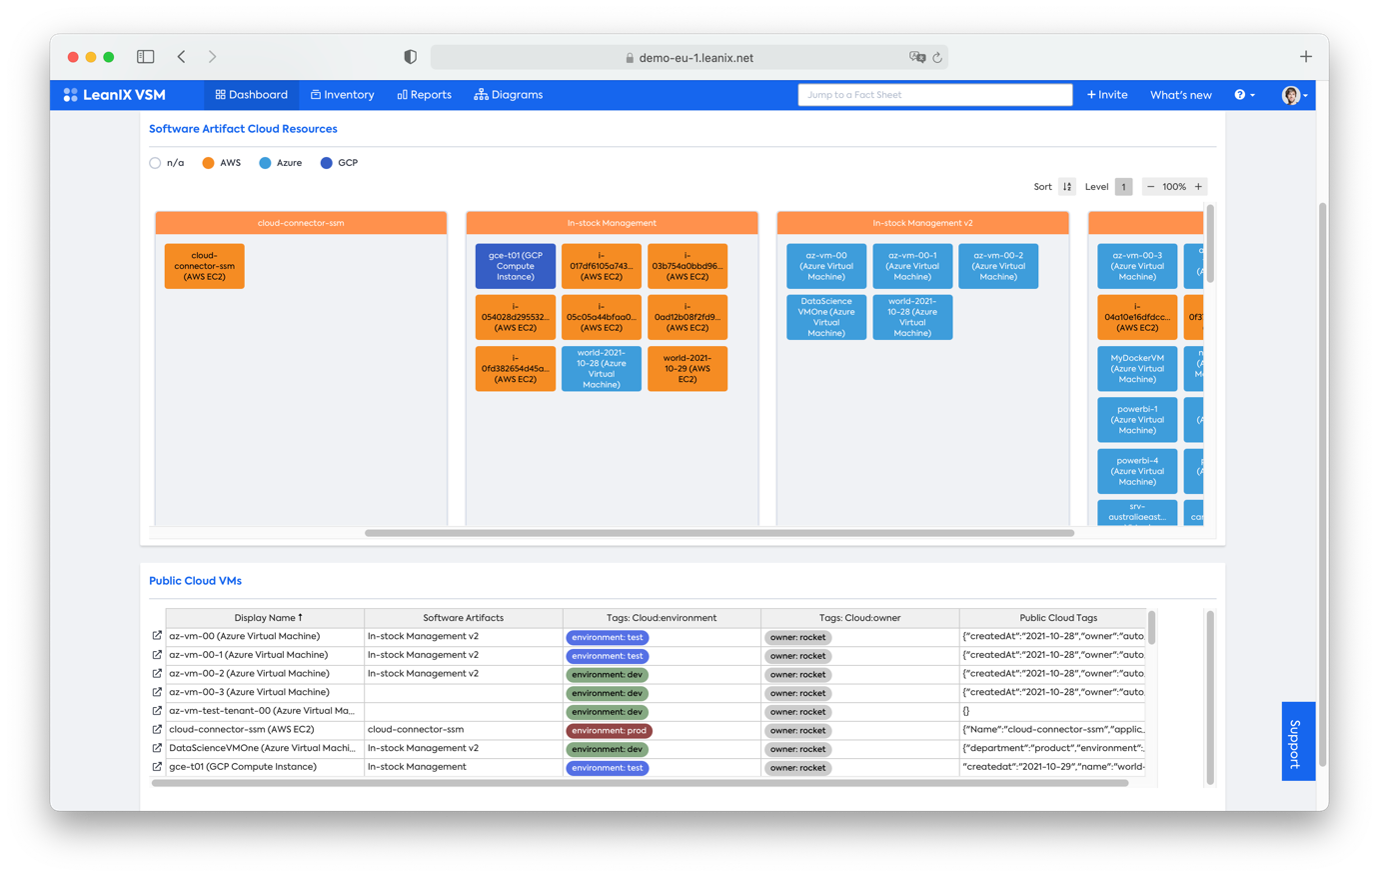Select the MyDockerVM Azure tile
The image size is (1384, 880).
tap(1137, 368)
